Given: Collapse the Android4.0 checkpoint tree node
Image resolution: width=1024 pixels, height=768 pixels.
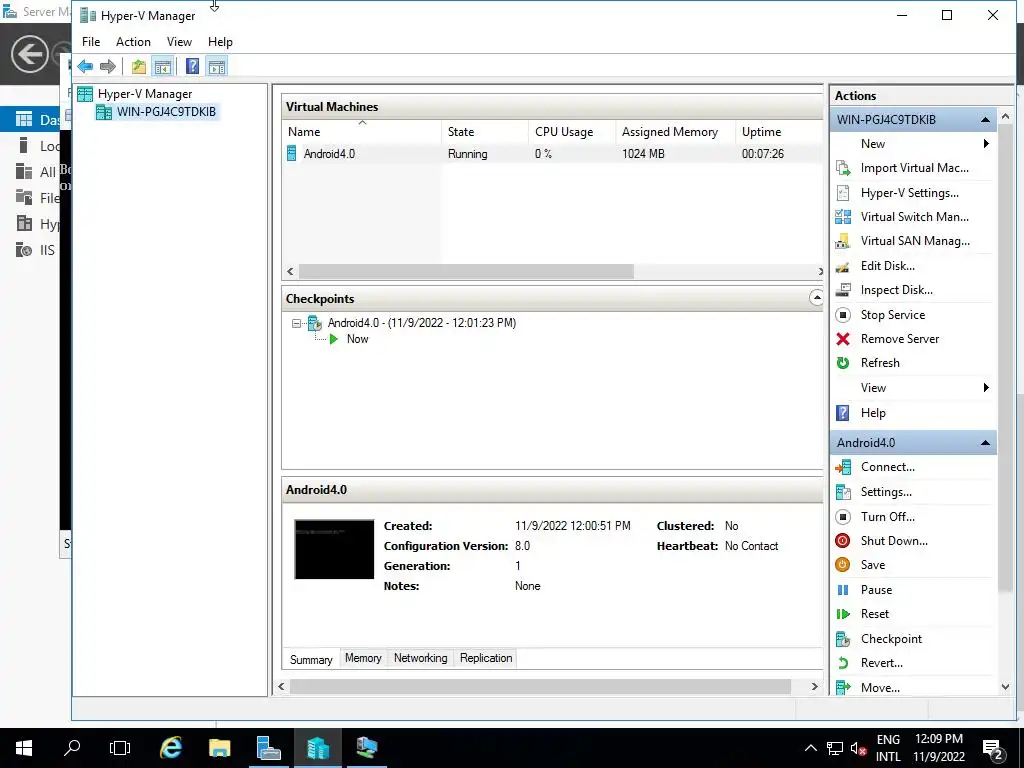Looking at the screenshot, I should 296,323.
